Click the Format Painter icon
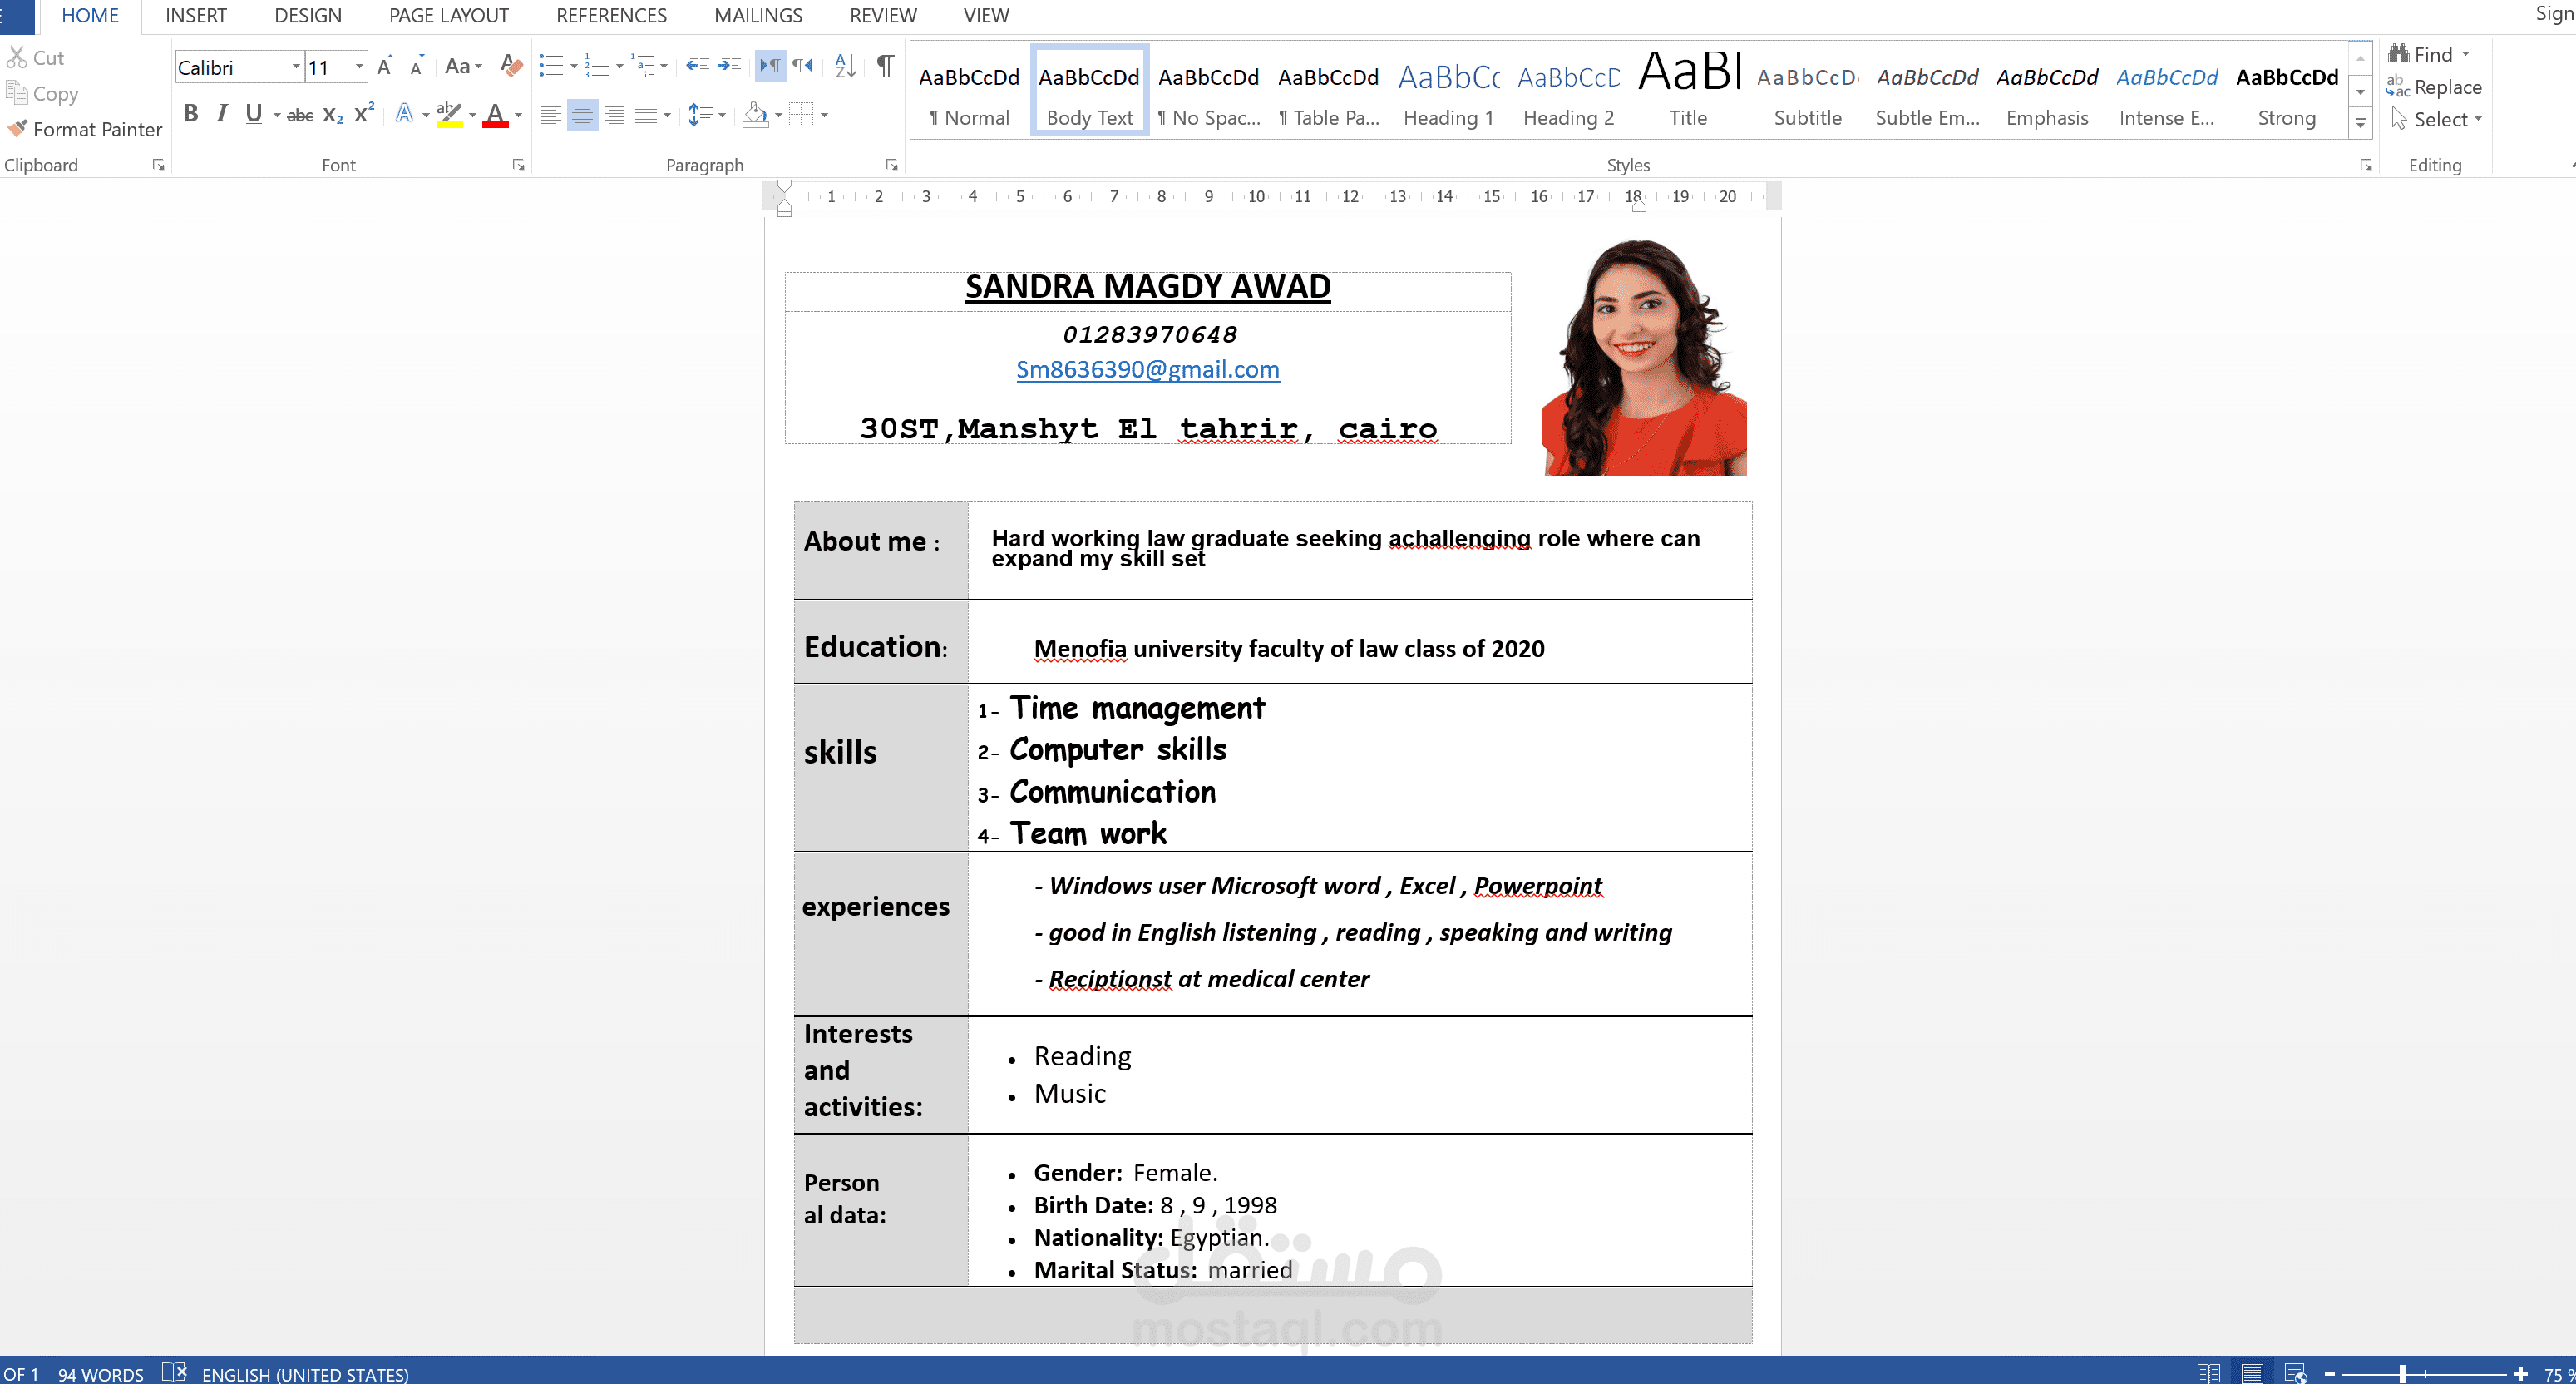The image size is (2576, 1384). coord(17,129)
